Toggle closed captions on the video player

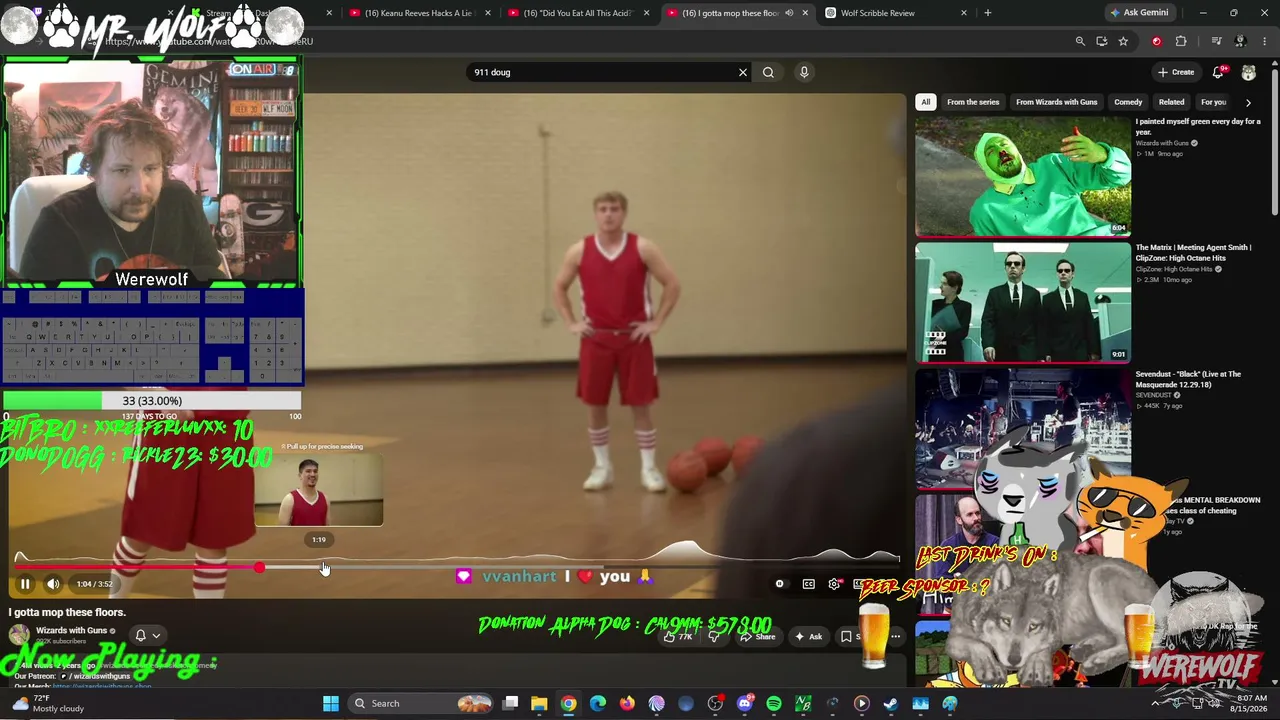click(808, 584)
